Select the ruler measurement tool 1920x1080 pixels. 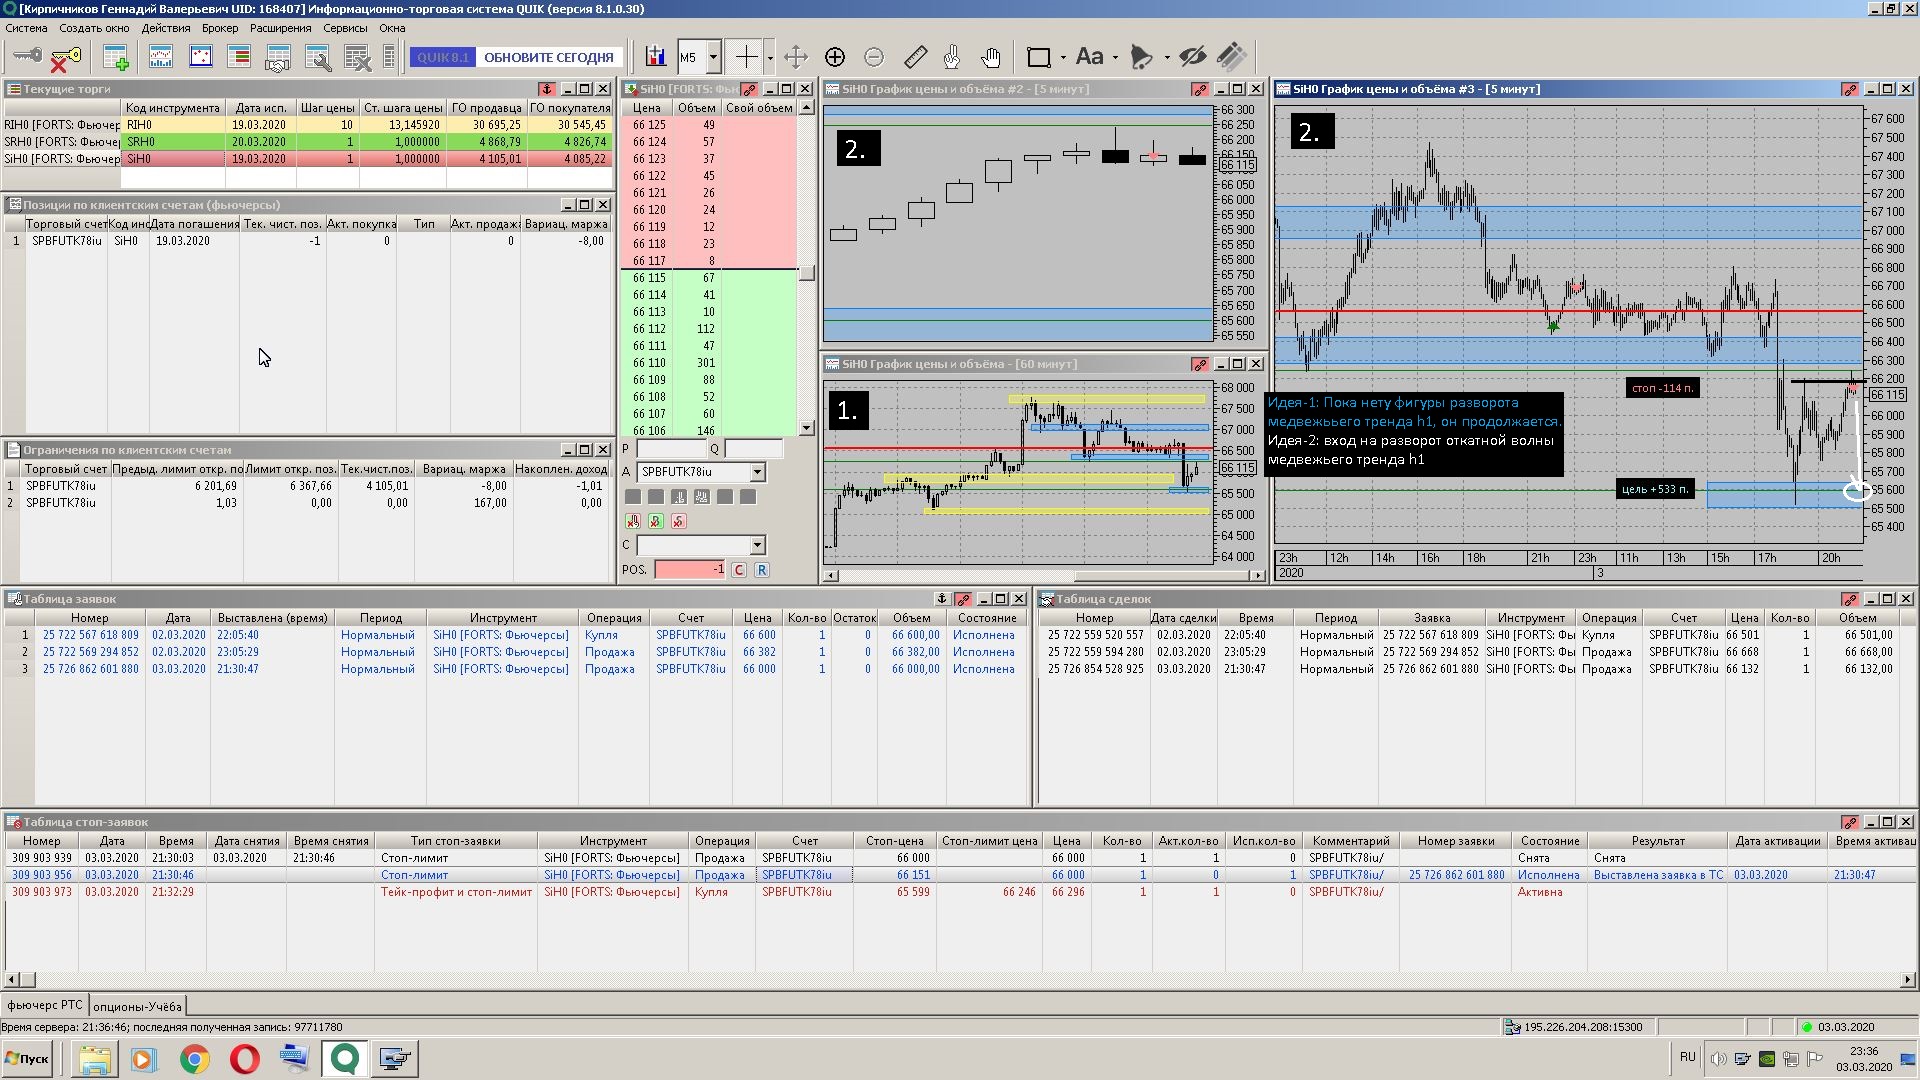point(915,57)
